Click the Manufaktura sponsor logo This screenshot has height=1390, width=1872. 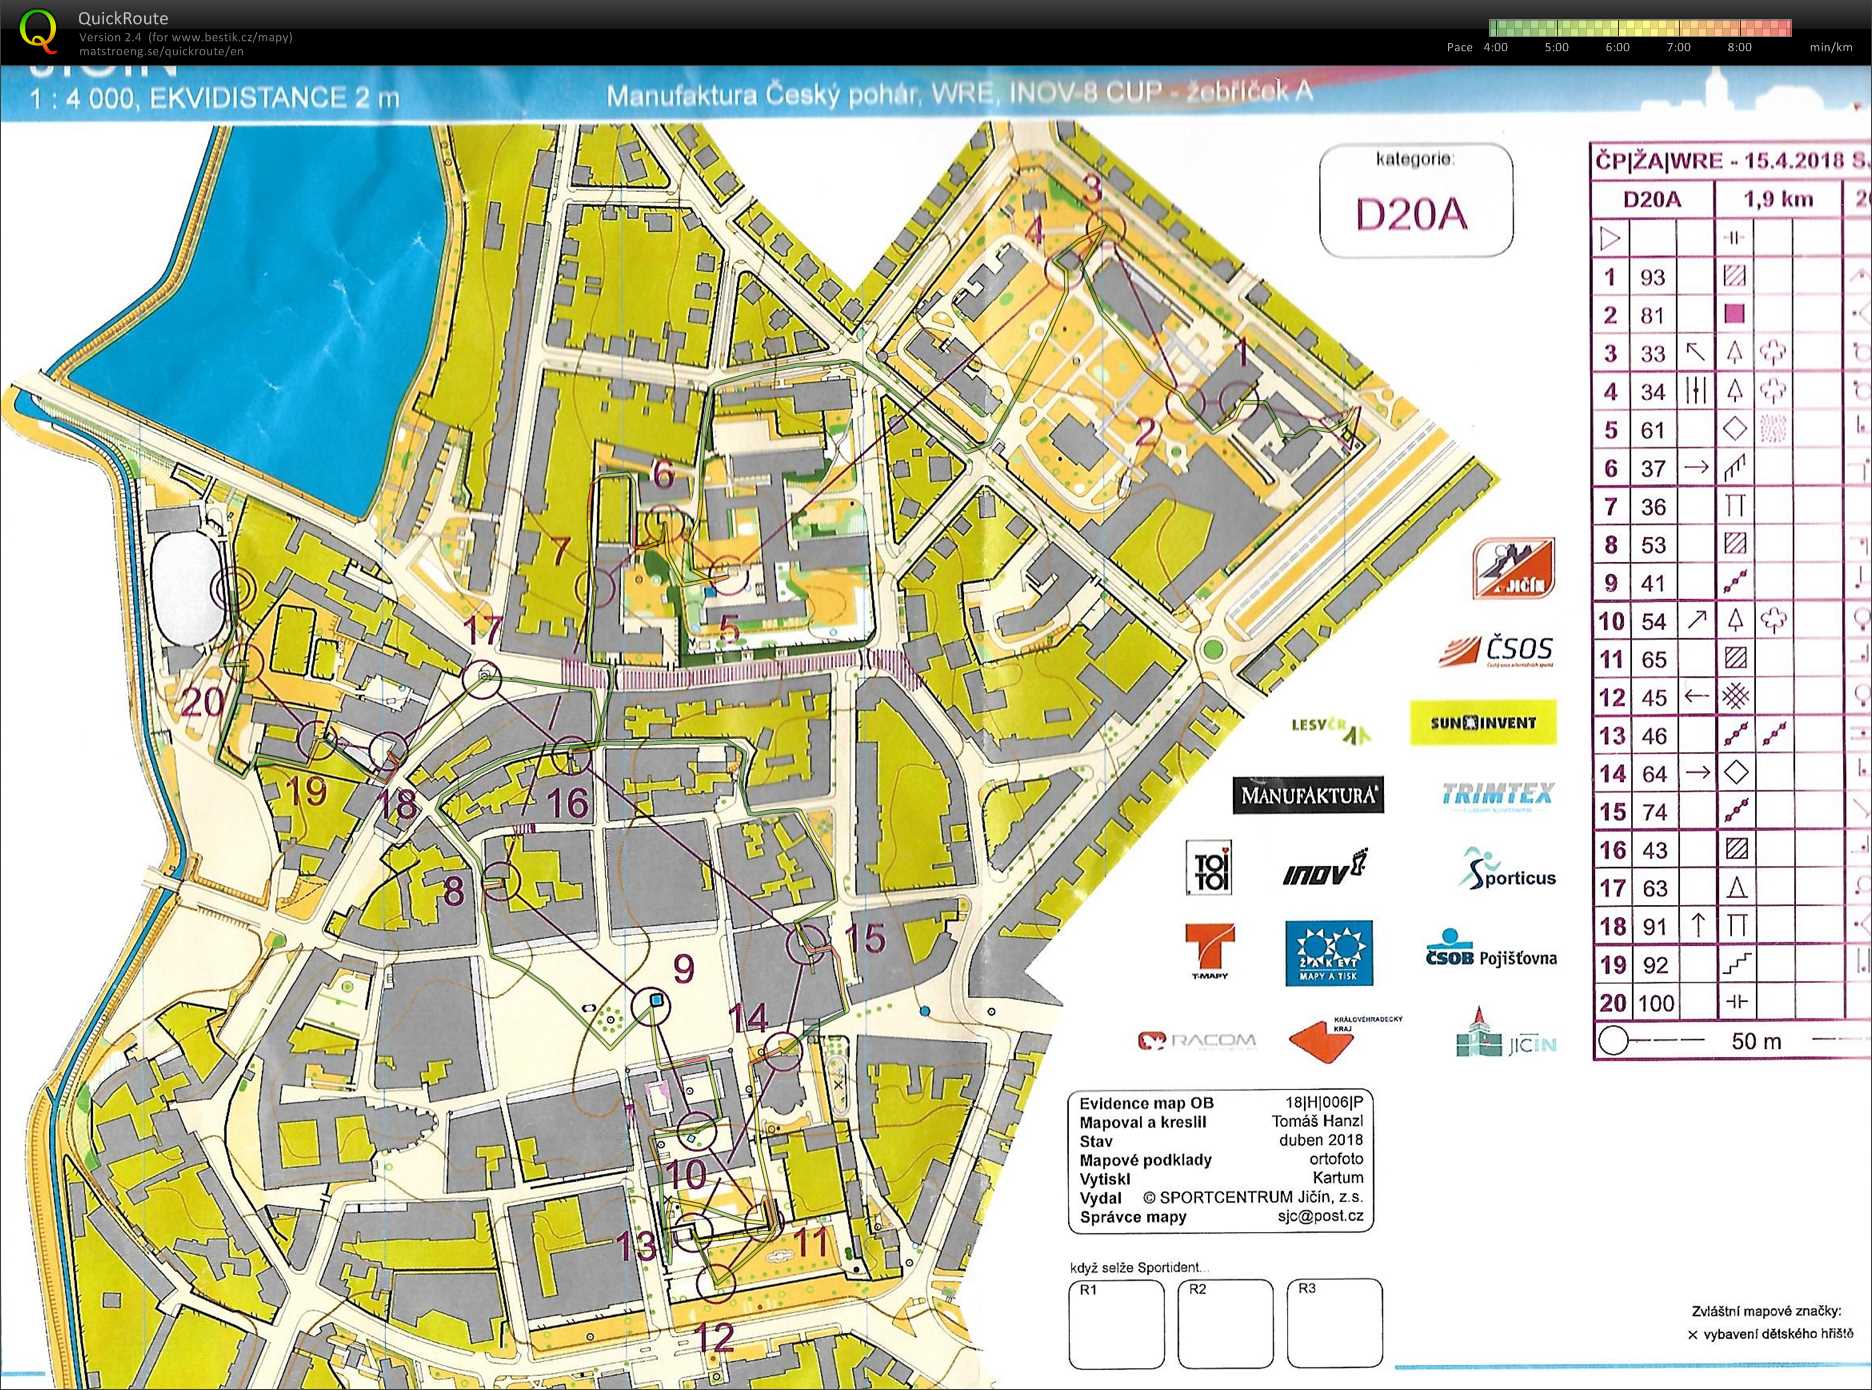coord(1308,795)
